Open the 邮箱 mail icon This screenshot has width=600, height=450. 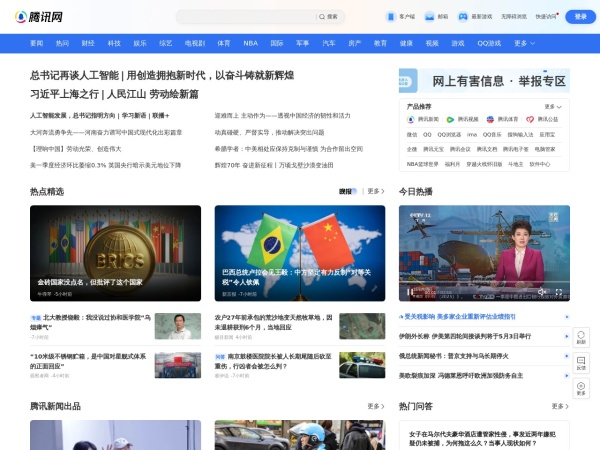point(429,17)
